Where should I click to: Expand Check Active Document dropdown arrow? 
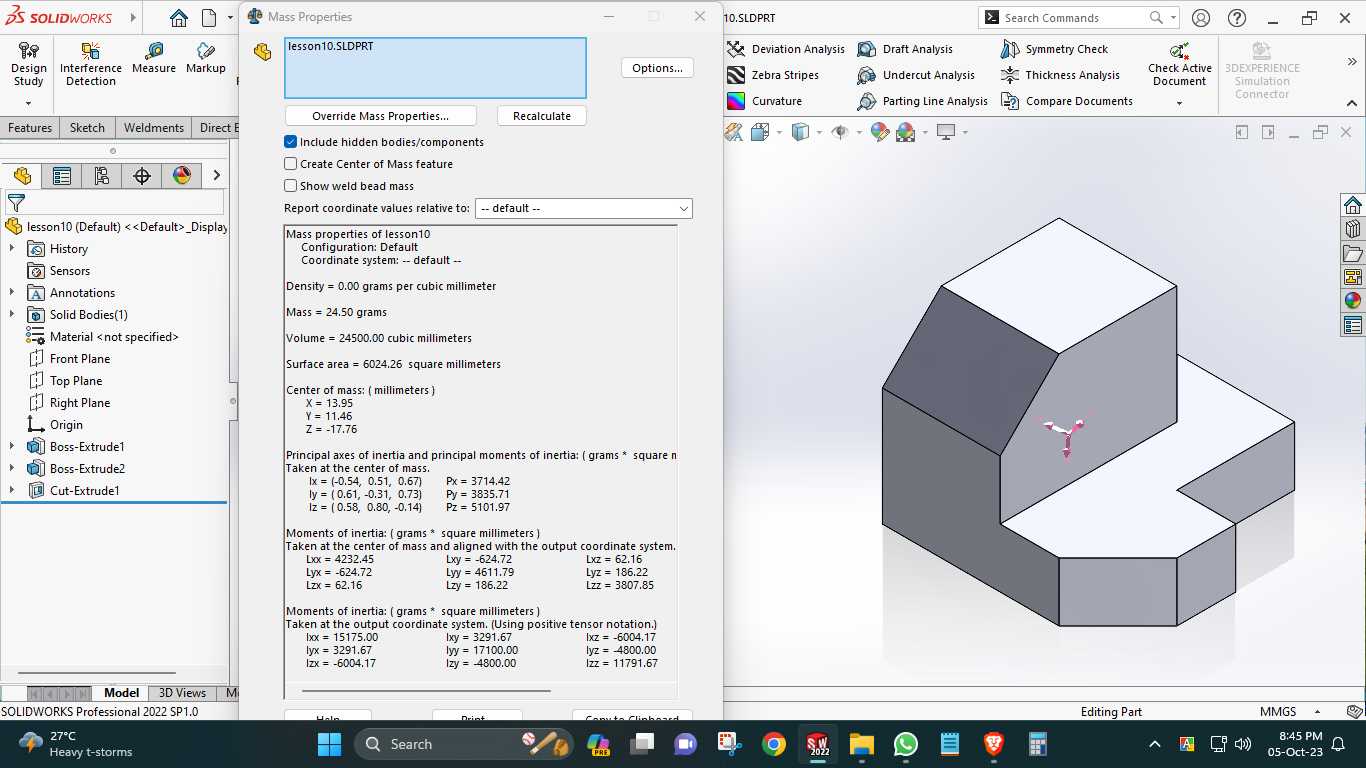click(x=1179, y=103)
